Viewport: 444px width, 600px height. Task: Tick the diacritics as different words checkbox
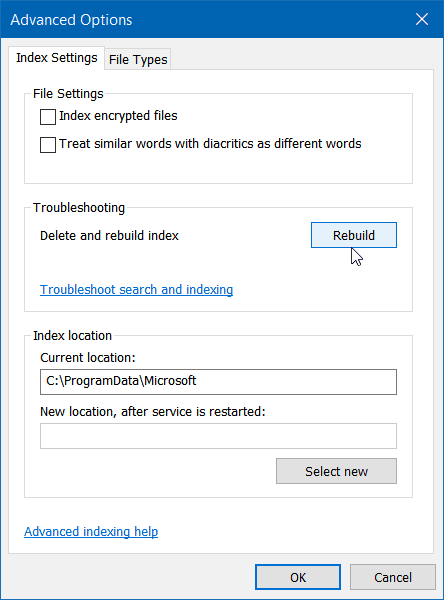point(48,145)
